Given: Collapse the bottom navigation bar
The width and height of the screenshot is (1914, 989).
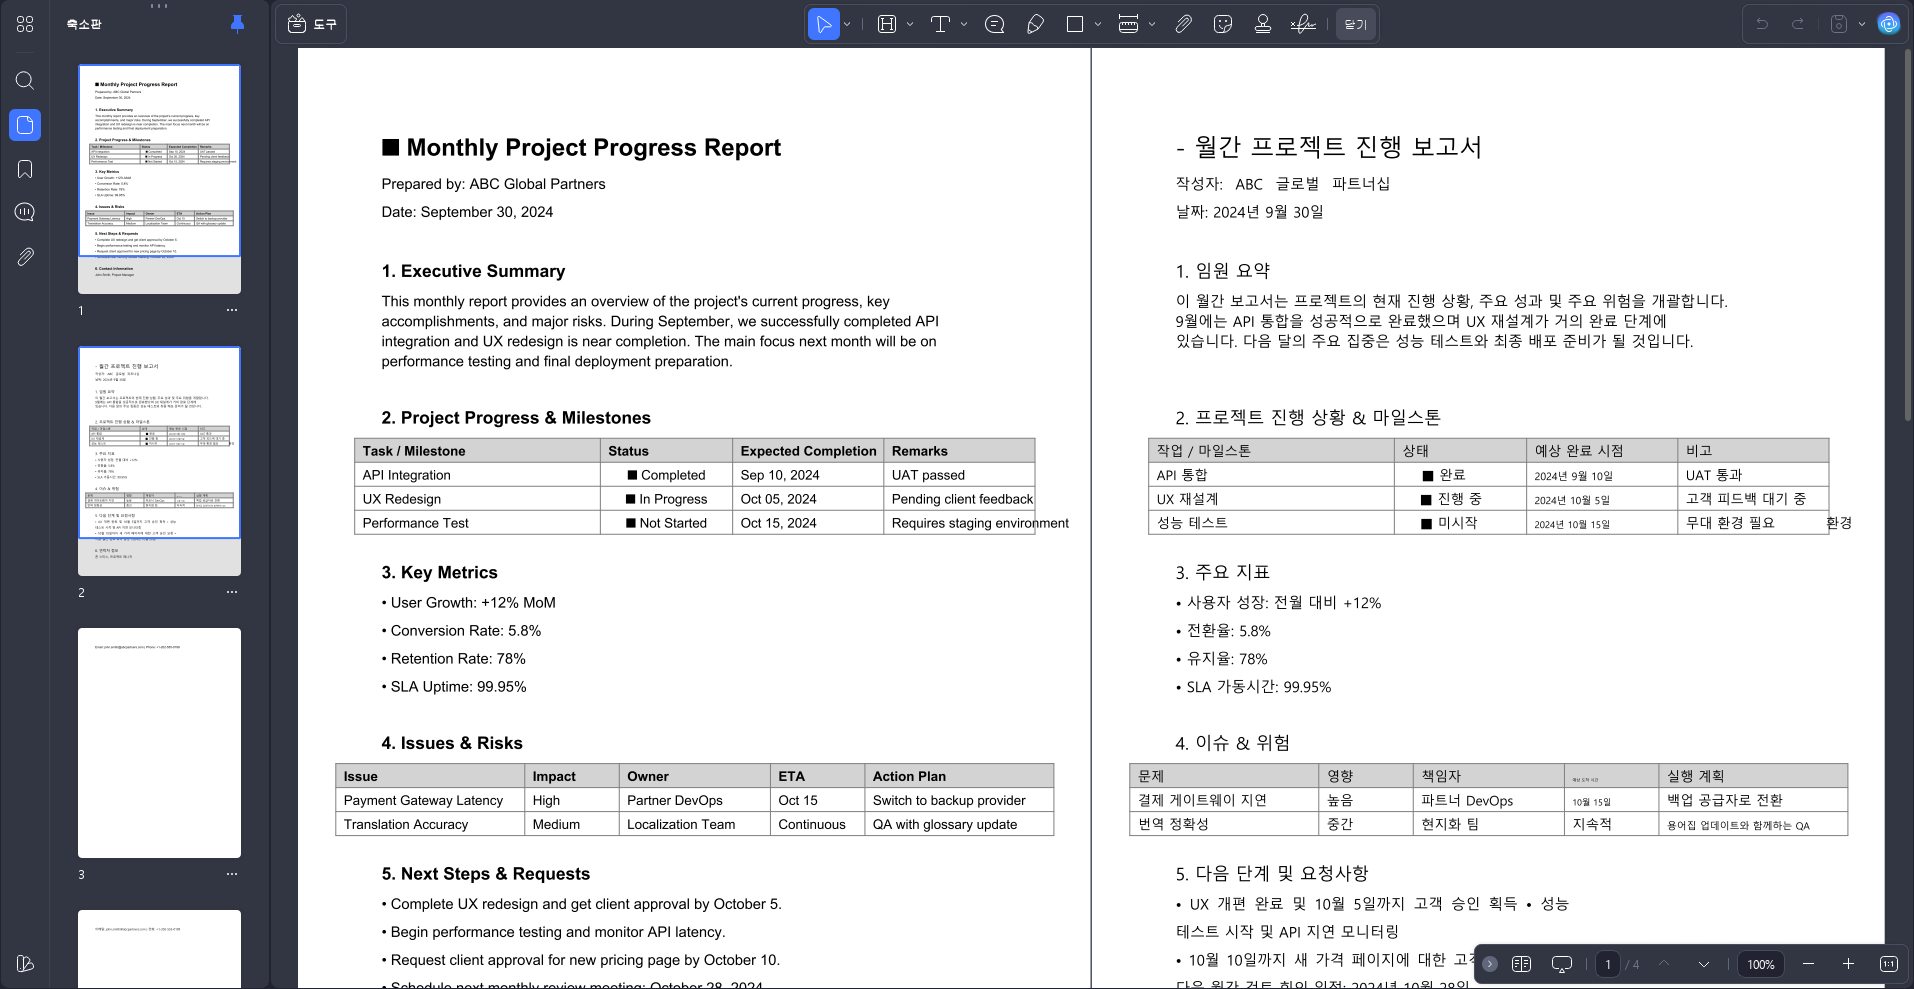Looking at the screenshot, I should click(x=1490, y=964).
